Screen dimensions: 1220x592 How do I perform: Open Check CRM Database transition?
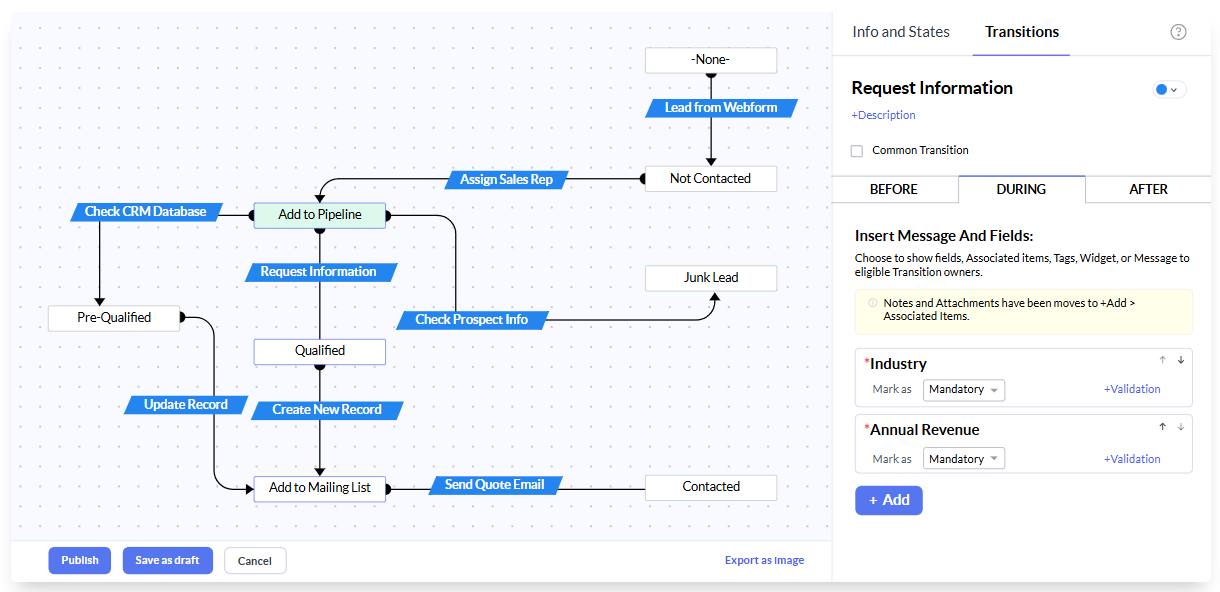click(x=146, y=212)
